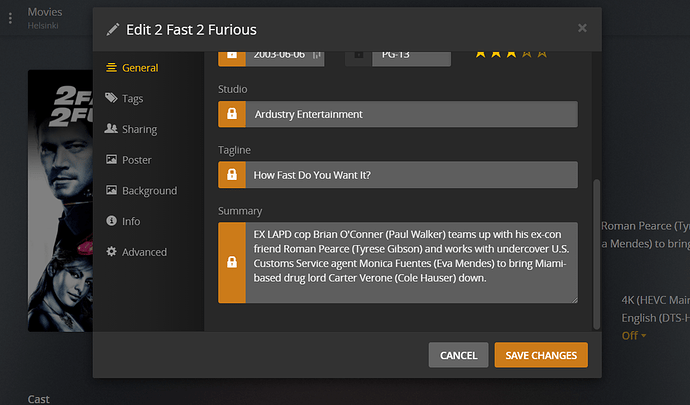
Task: Toggle the lock on the Tagline field
Action: (232, 175)
